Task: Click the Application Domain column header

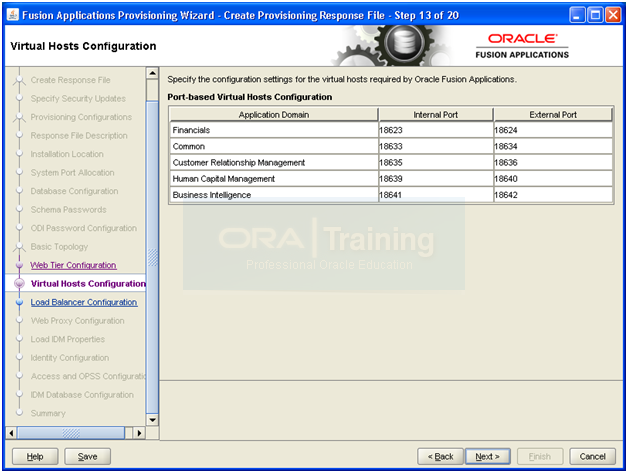Action: click(x=274, y=115)
